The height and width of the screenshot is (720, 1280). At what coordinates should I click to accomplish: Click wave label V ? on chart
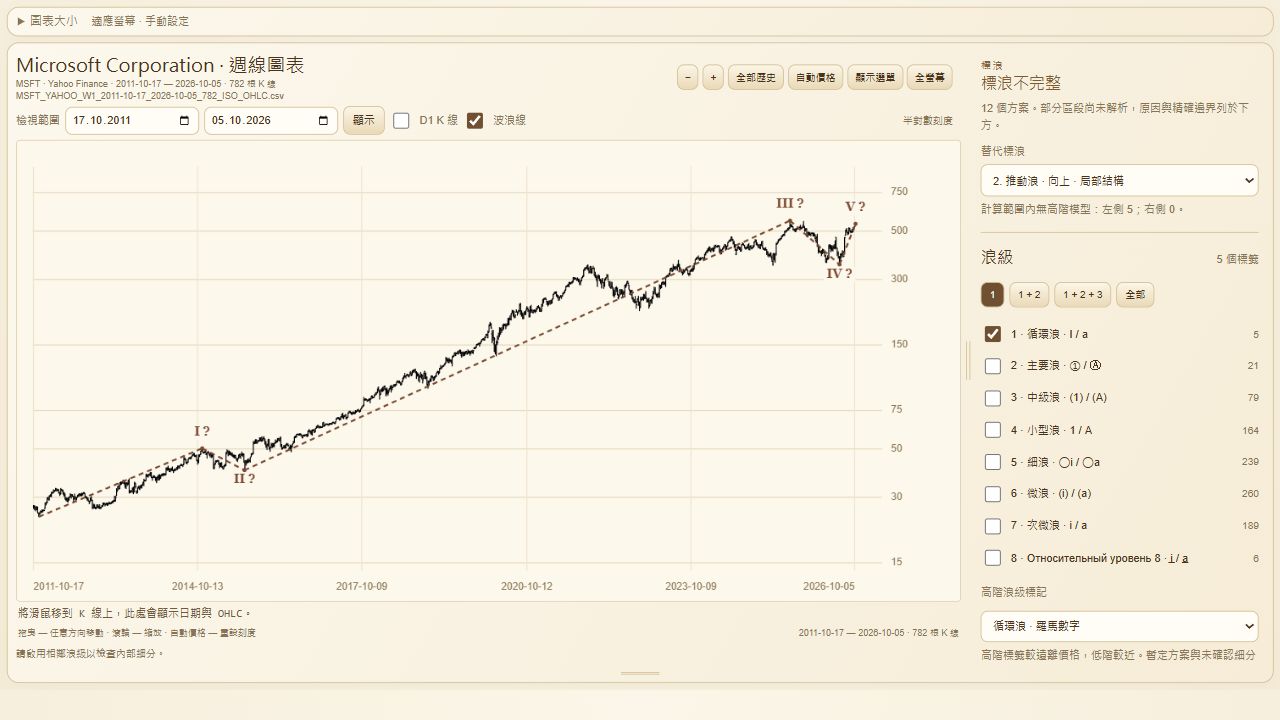click(x=855, y=207)
